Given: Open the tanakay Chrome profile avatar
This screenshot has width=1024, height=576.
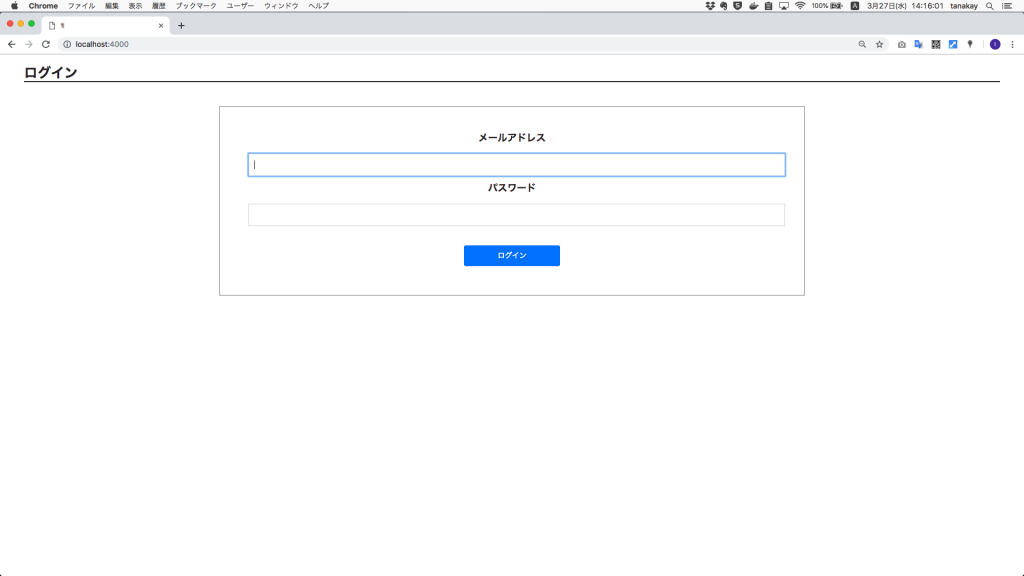Looking at the screenshot, I should coord(995,44).
